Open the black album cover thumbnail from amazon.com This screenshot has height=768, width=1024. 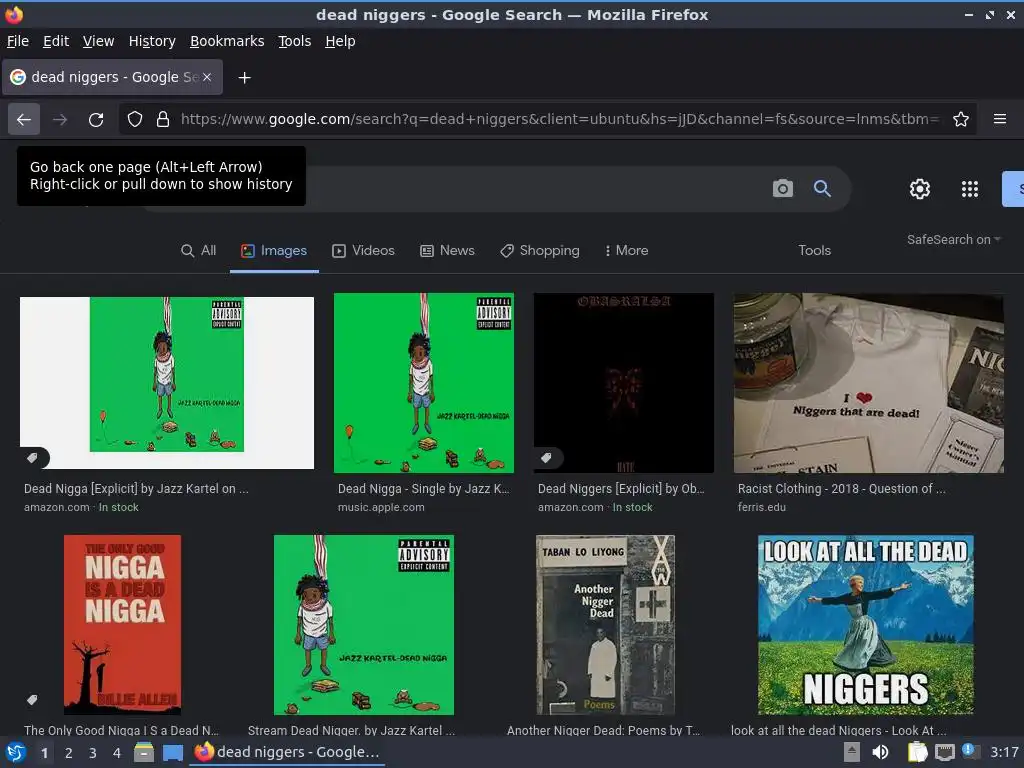click(624, 383)
